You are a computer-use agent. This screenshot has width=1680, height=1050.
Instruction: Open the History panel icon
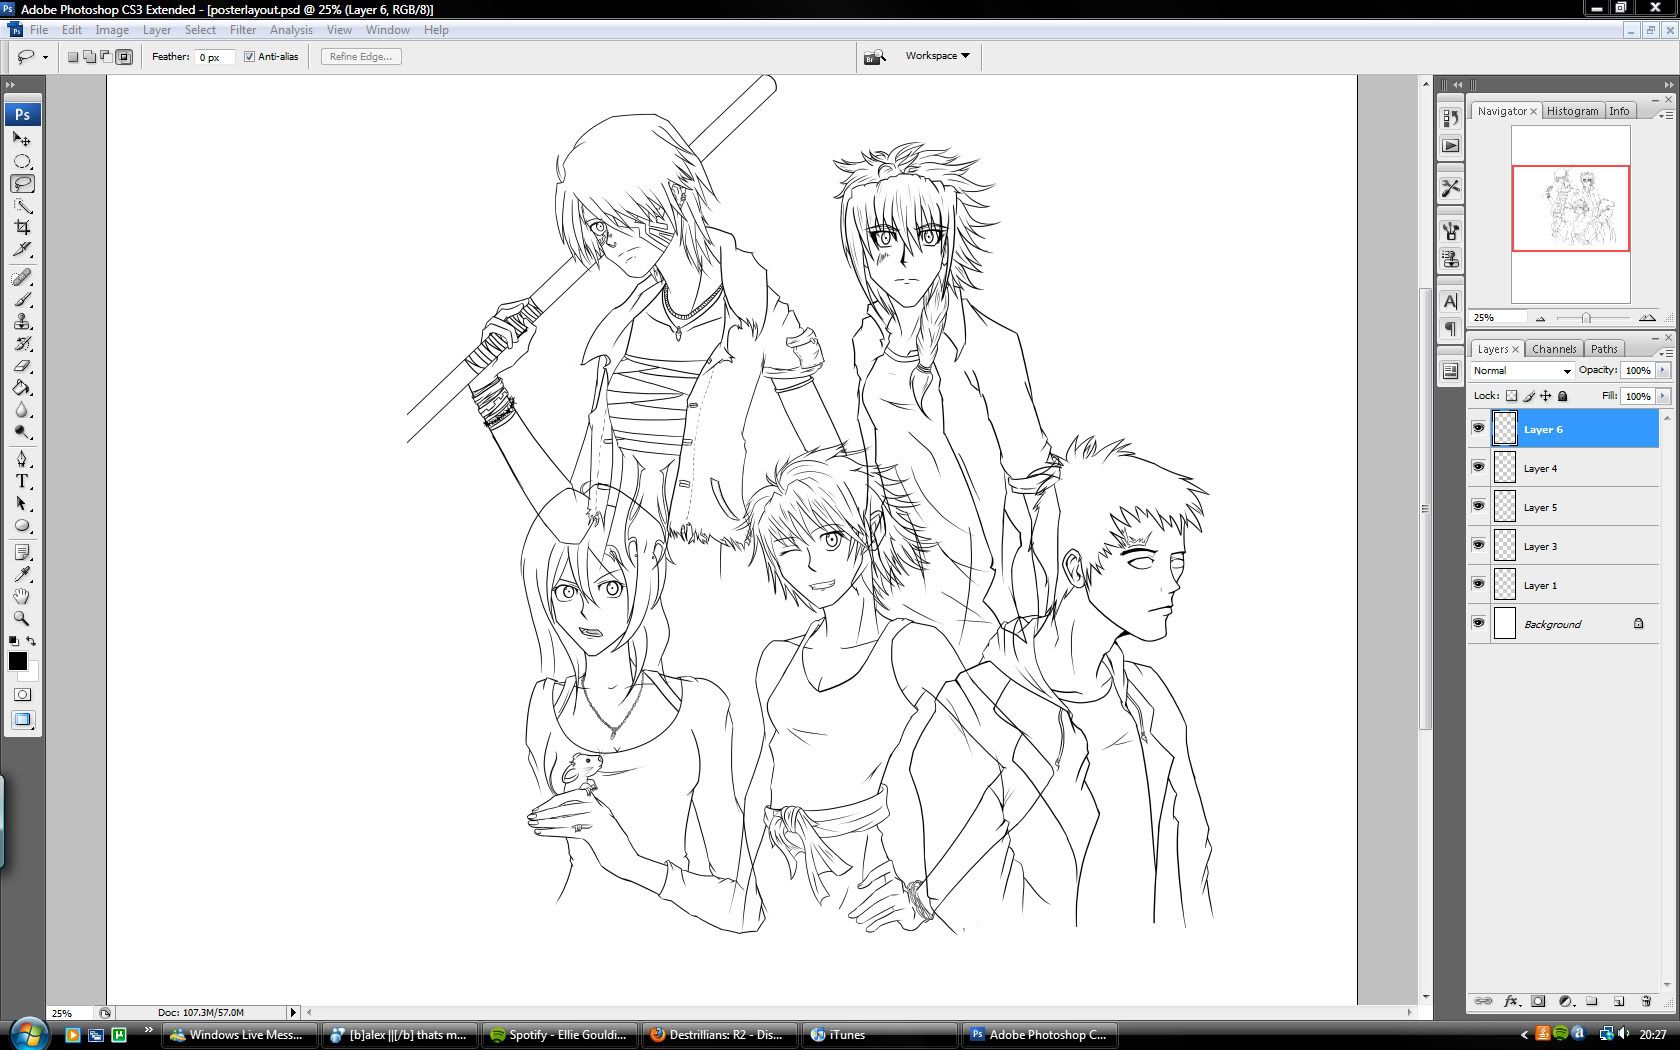pyautogui.click(x=1451, y=118)
